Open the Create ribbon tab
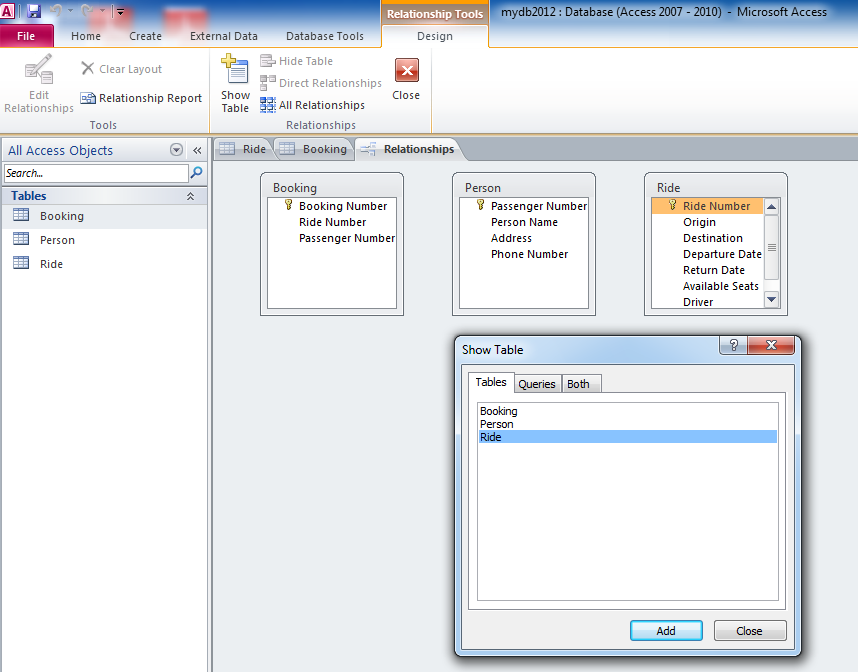The height and width of the screenshot is (672, 858). [x=145, y=35]
